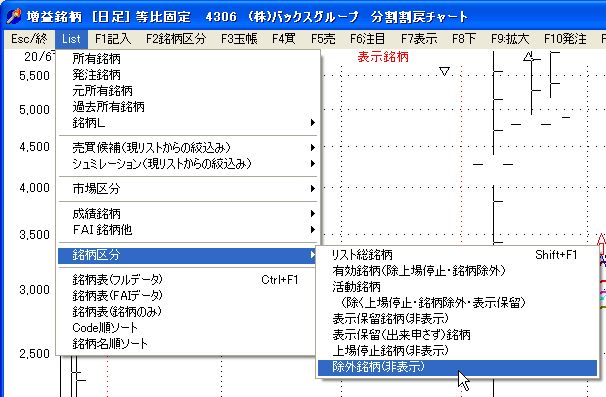This screenshot has height=397, width=606.
Task: Expand arrow beside 売買候補
Action: tap(312, 147)
